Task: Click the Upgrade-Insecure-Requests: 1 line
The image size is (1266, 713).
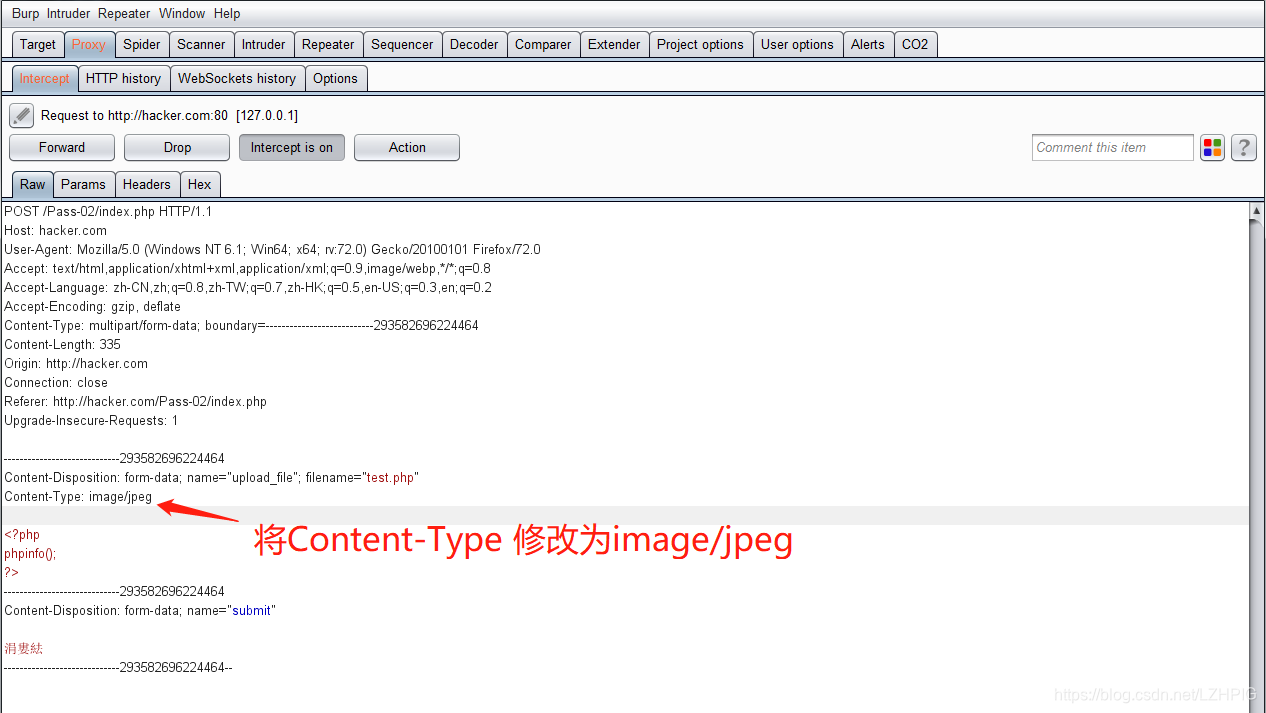Action: point(91,421)
